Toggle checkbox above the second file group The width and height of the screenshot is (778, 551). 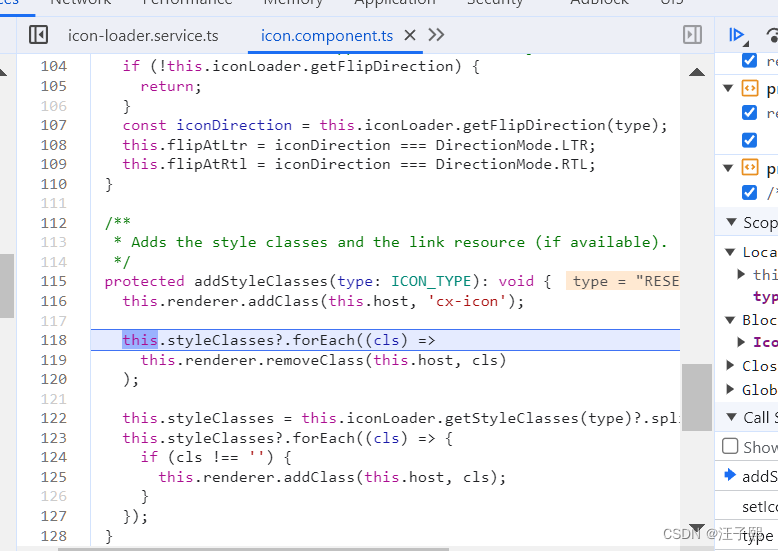pos(749,140)
